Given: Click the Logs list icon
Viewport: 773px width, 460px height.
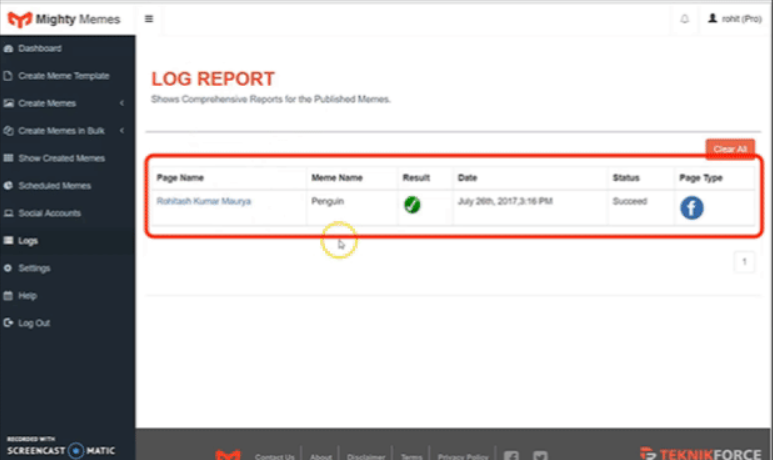Looking at the screenshot, I should 8,241.
